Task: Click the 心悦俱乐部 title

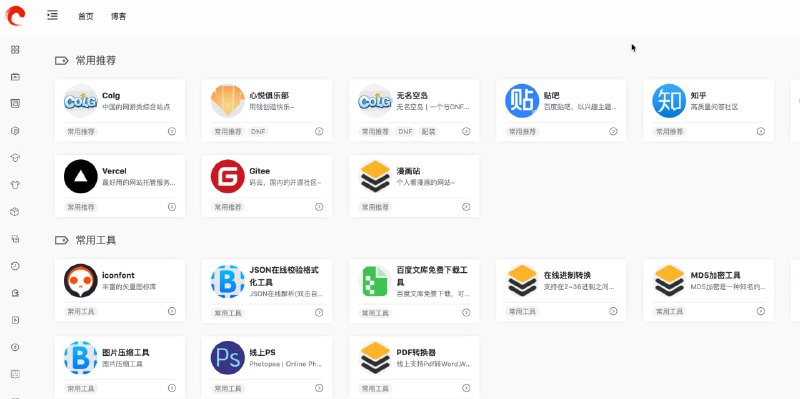Action: [x=269, y=95]
